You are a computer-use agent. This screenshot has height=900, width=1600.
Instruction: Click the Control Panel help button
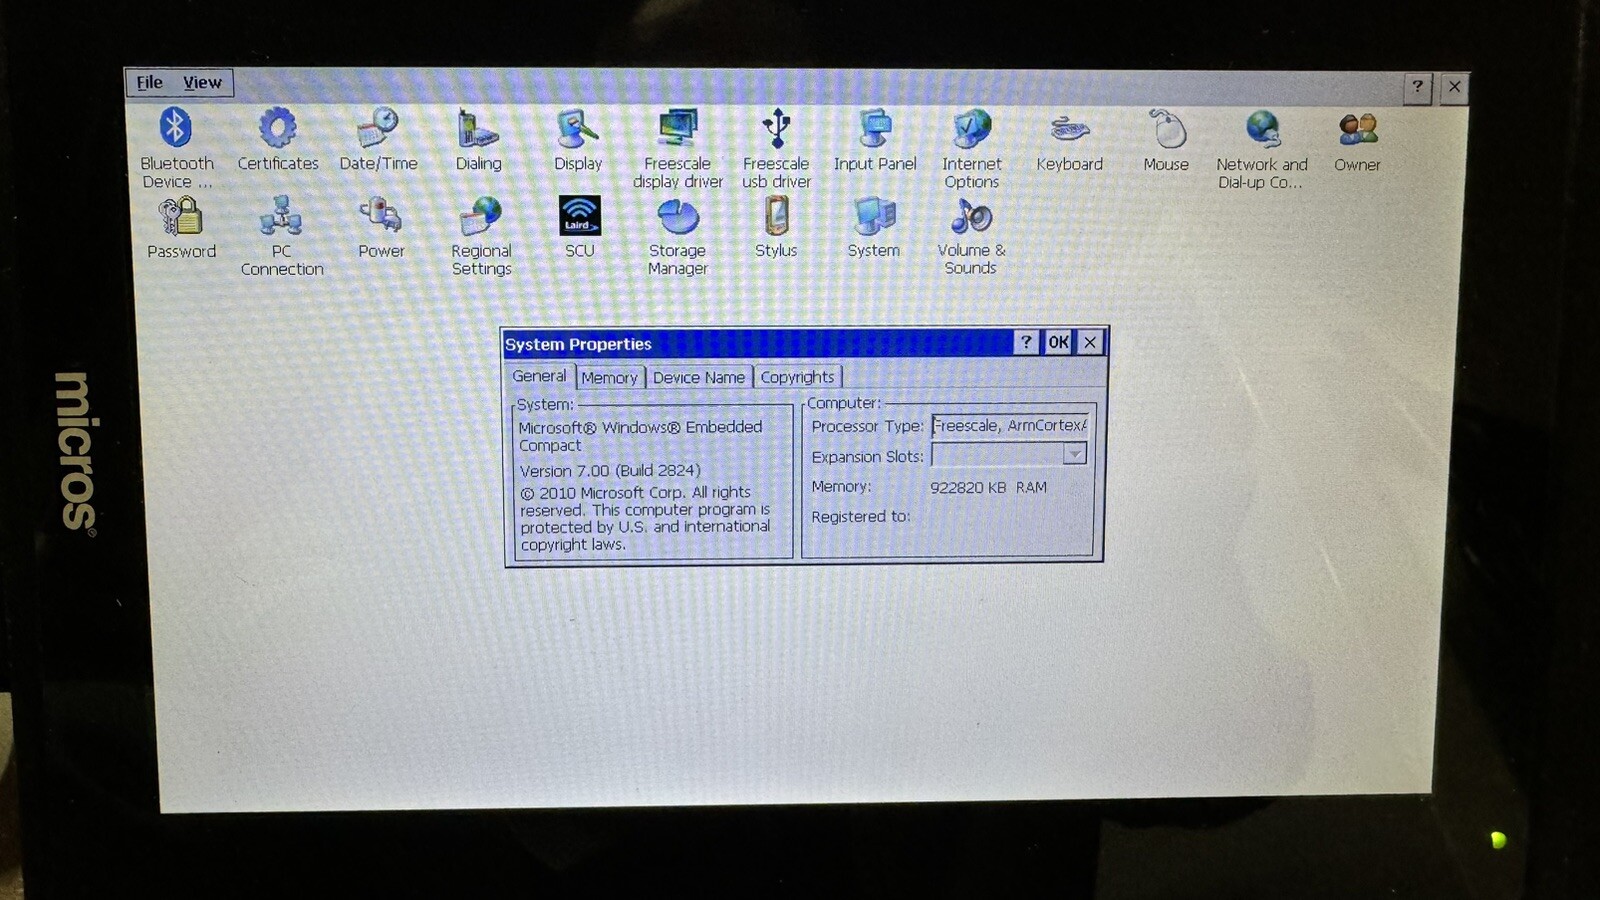pos(1417,87)
